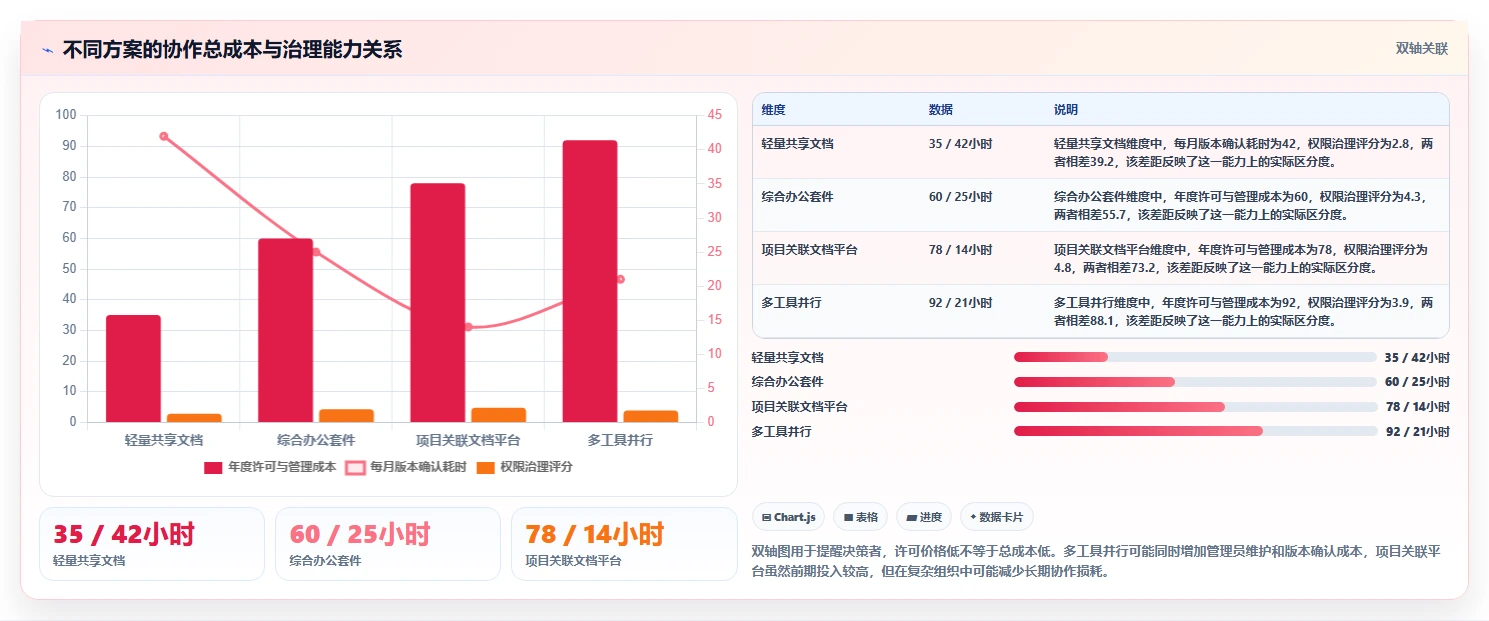Toggle 权限治理评分 legend entry

[x=525, y=467]
